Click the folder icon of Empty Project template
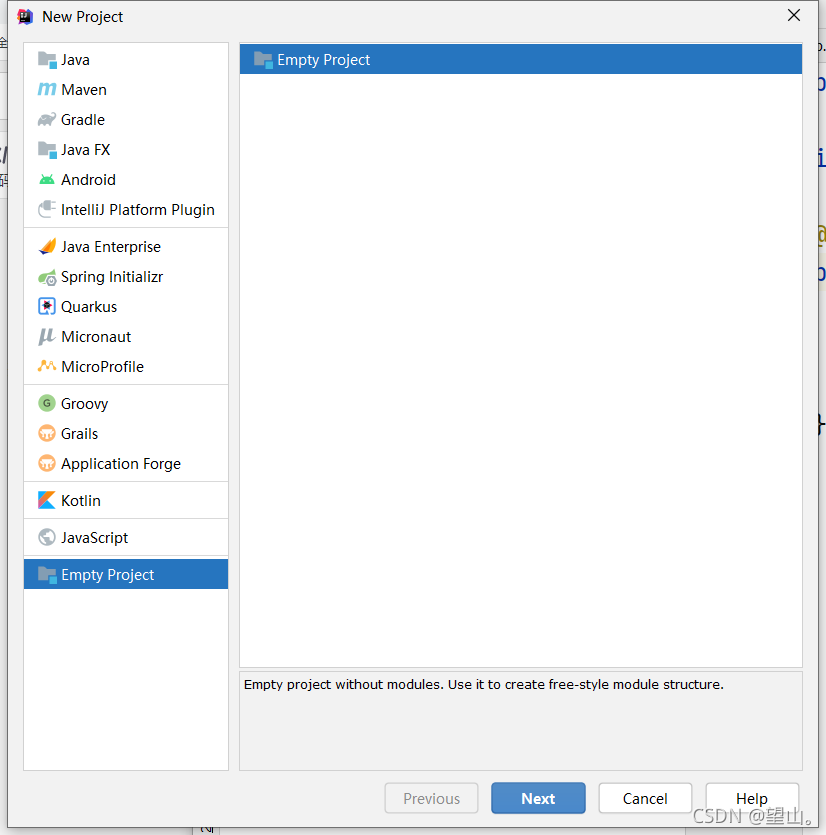Screen dimensions: 826x835 coord(263,60)
